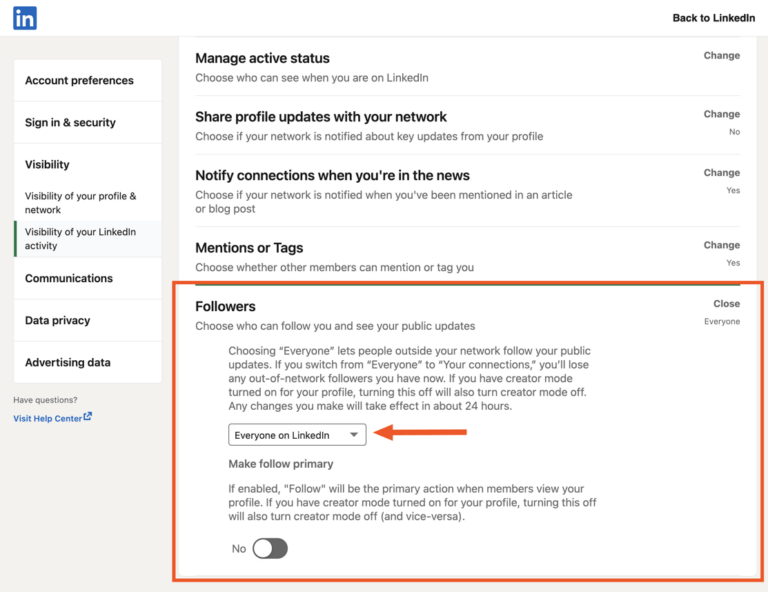Change Share profile updates with your network

point(721,114)
